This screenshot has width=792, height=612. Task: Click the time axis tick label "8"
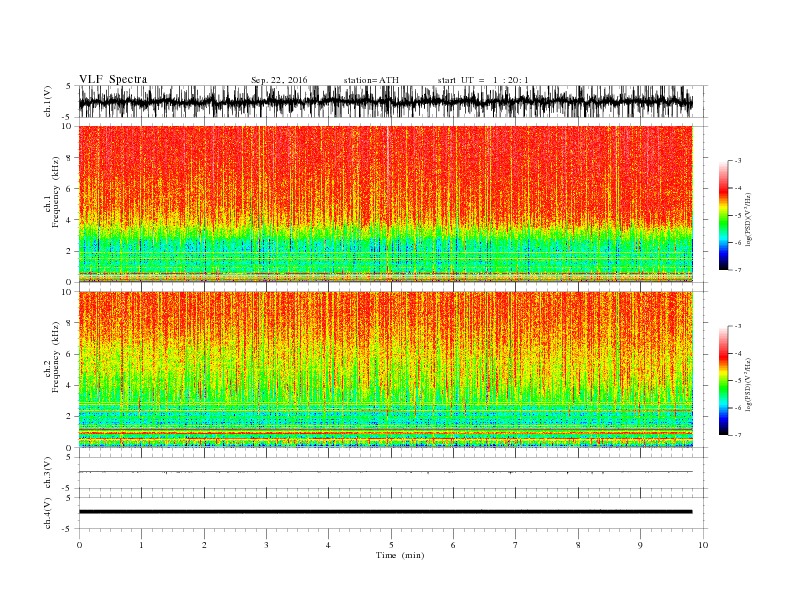(578, 545)
